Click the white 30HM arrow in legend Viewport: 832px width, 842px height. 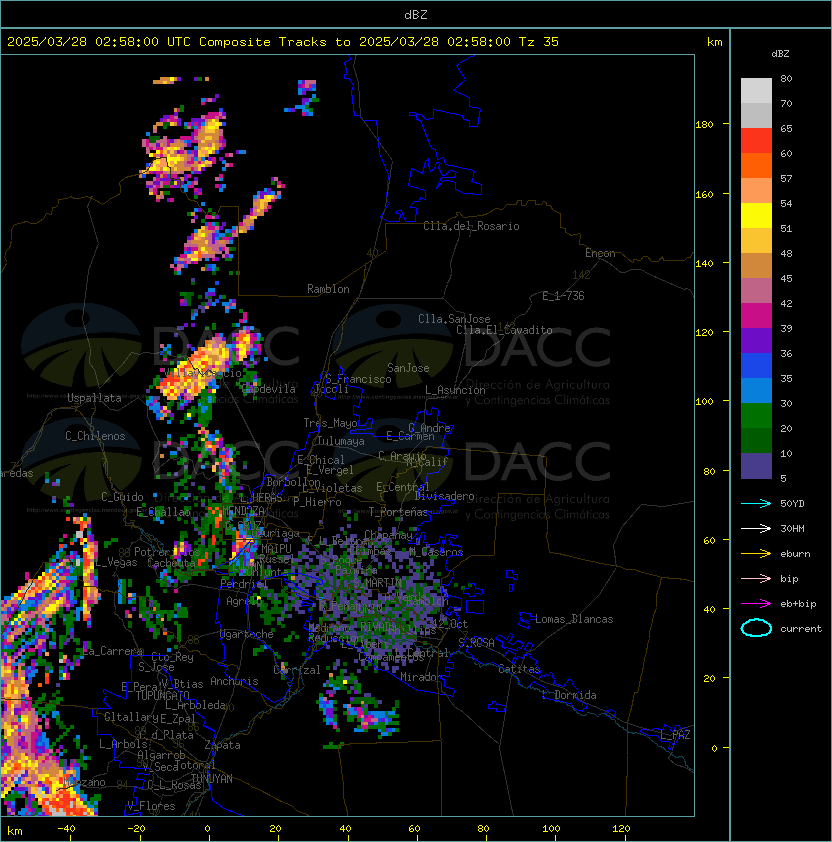(756, 528)
